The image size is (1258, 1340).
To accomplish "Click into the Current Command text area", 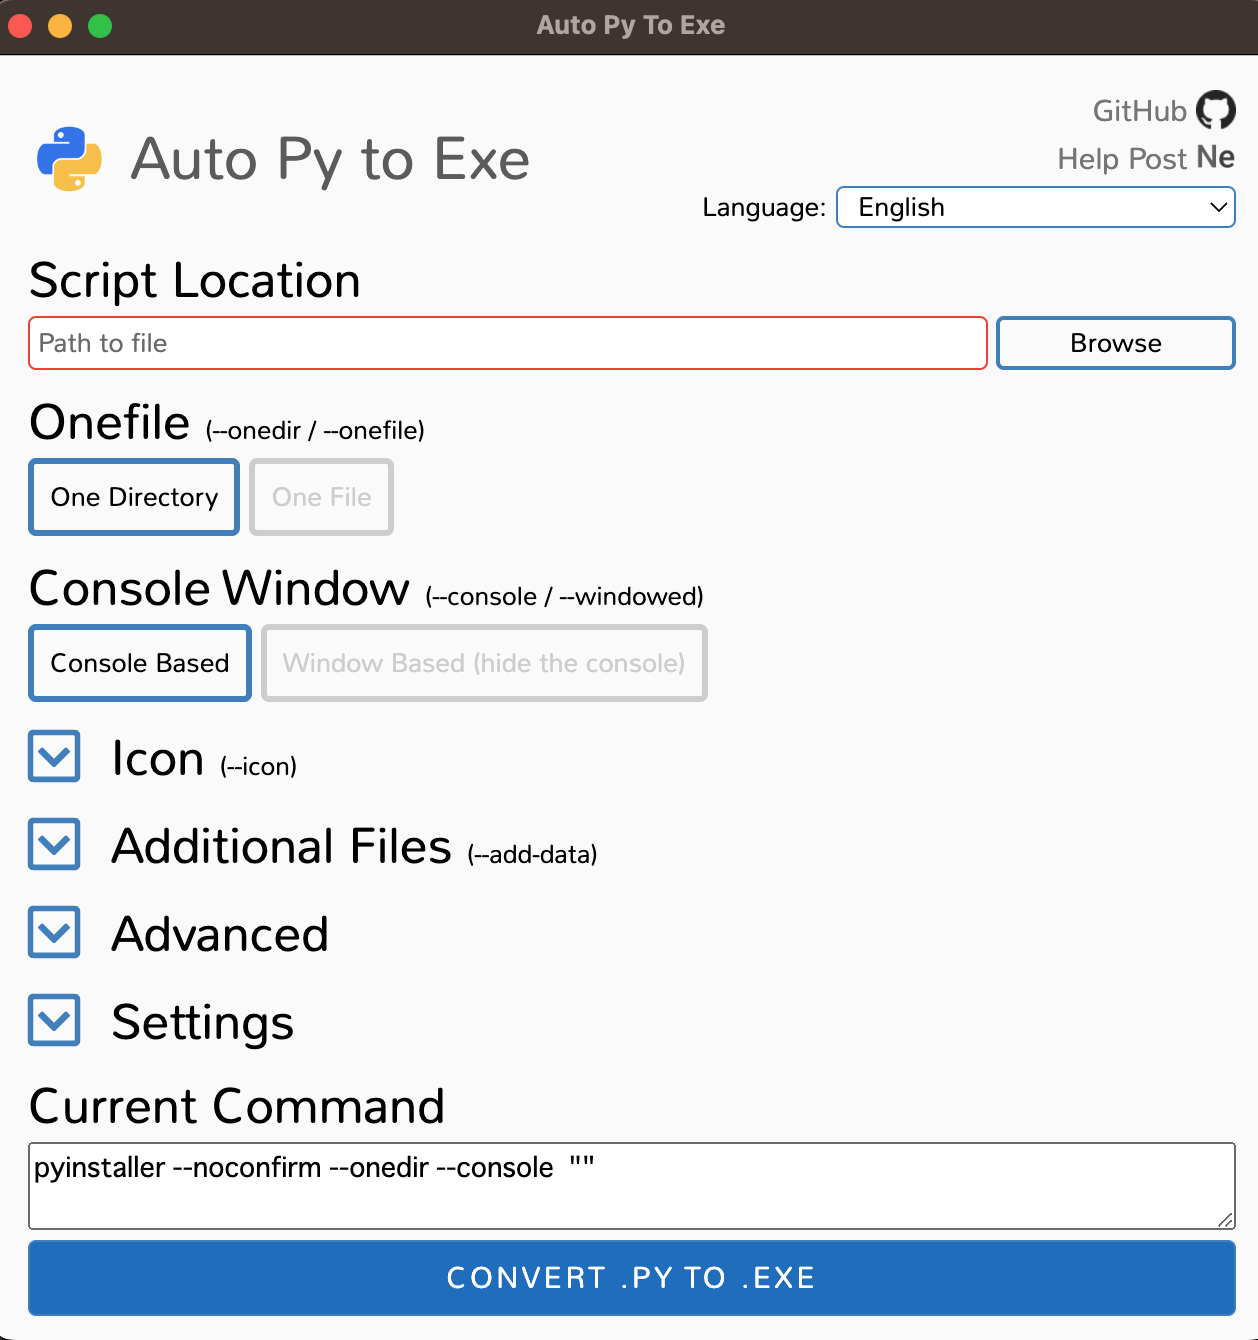I will point(632,1186).
